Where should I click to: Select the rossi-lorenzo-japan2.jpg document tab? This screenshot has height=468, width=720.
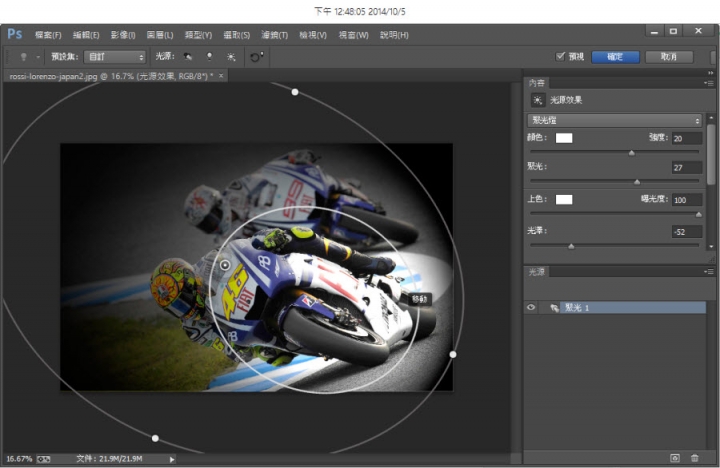point(111,76)
